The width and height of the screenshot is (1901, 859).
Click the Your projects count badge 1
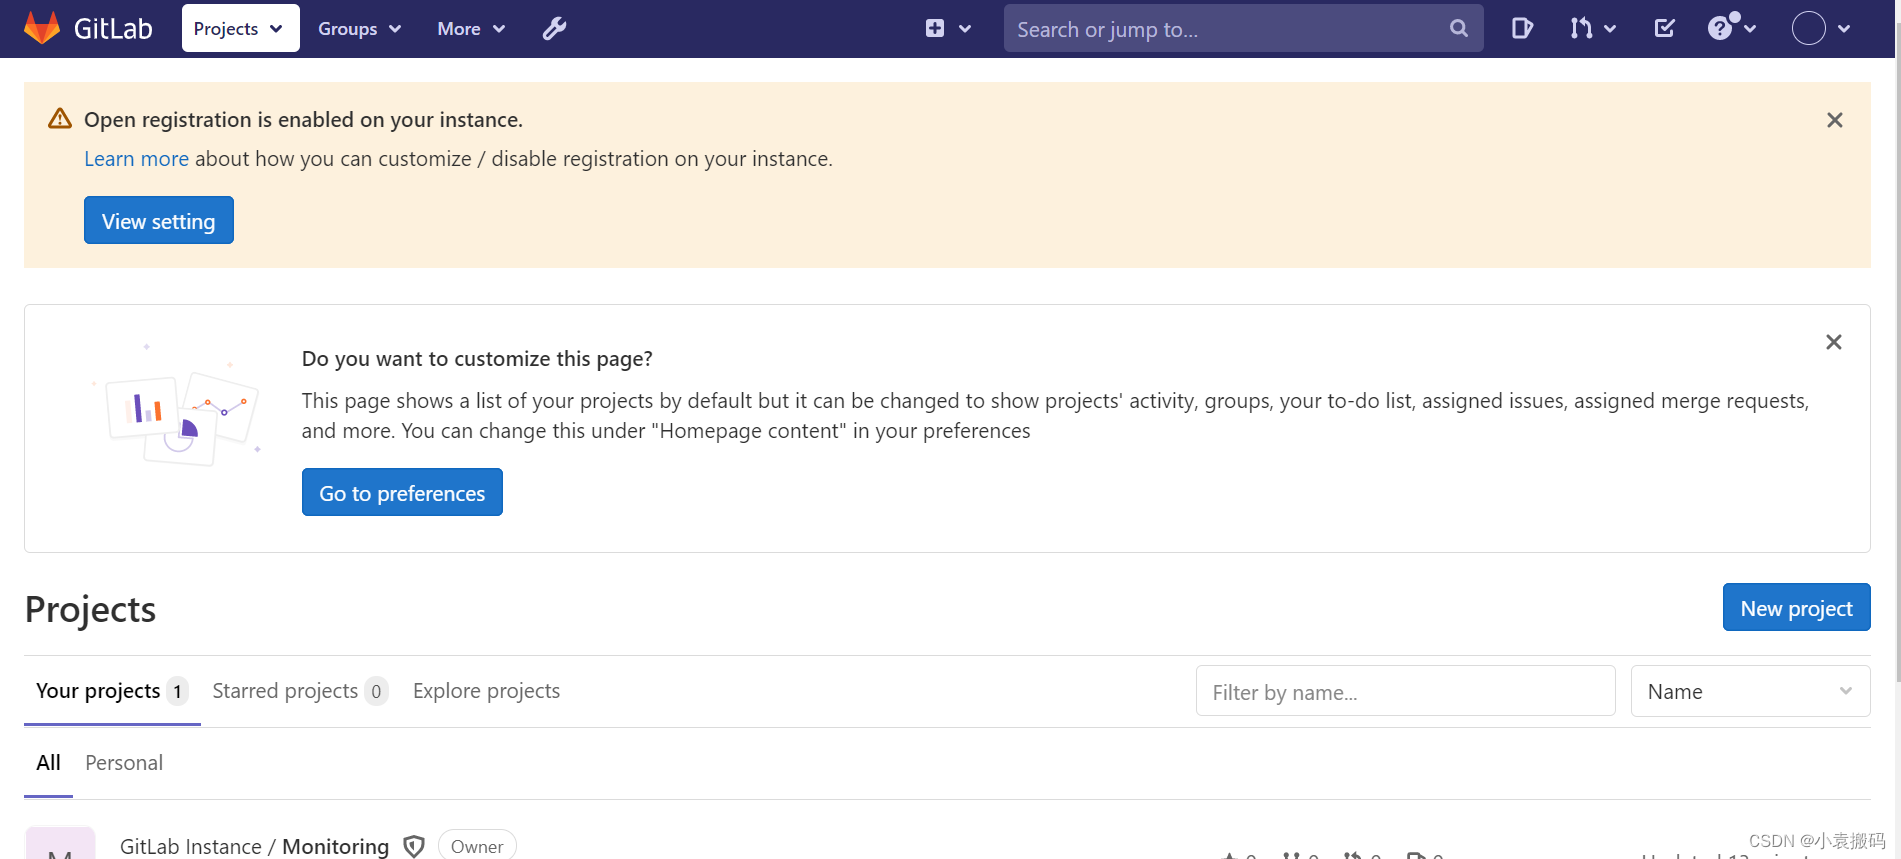(177, 691)
